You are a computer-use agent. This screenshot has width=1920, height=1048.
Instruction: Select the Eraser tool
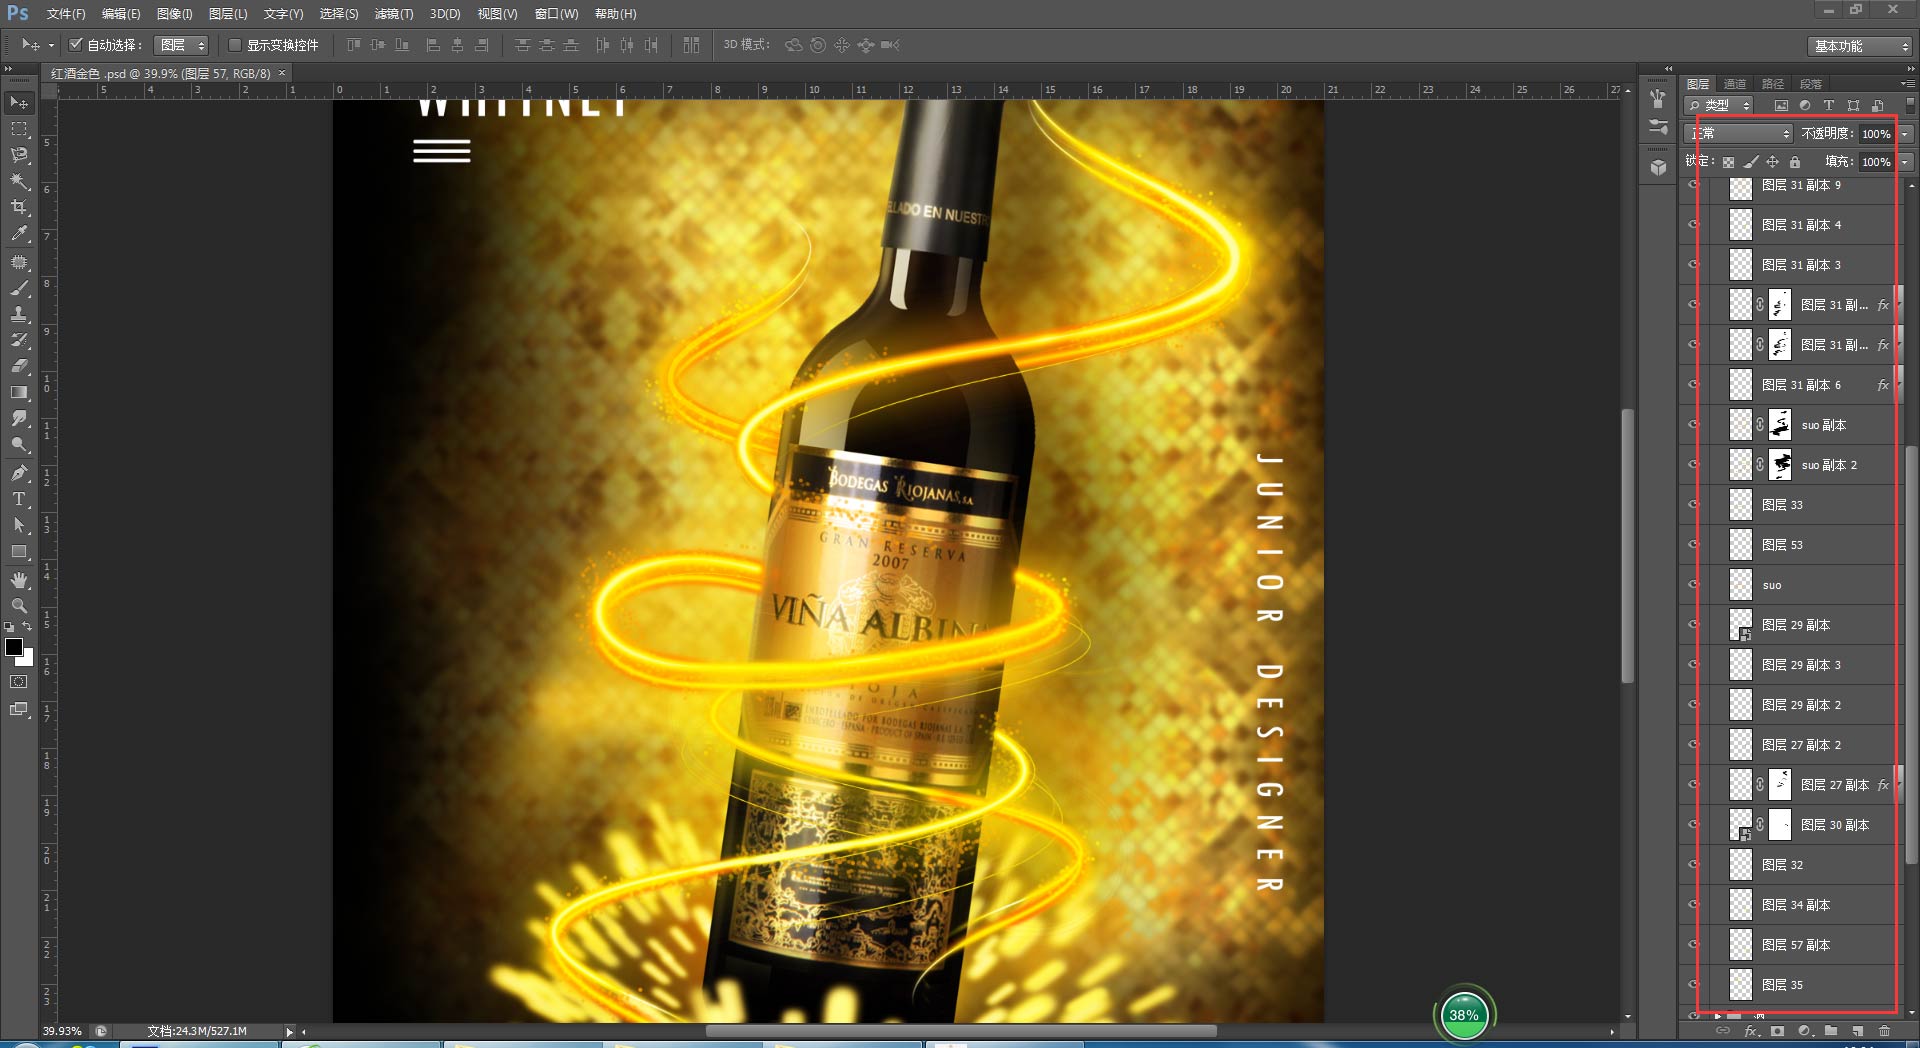pos(19,366)
